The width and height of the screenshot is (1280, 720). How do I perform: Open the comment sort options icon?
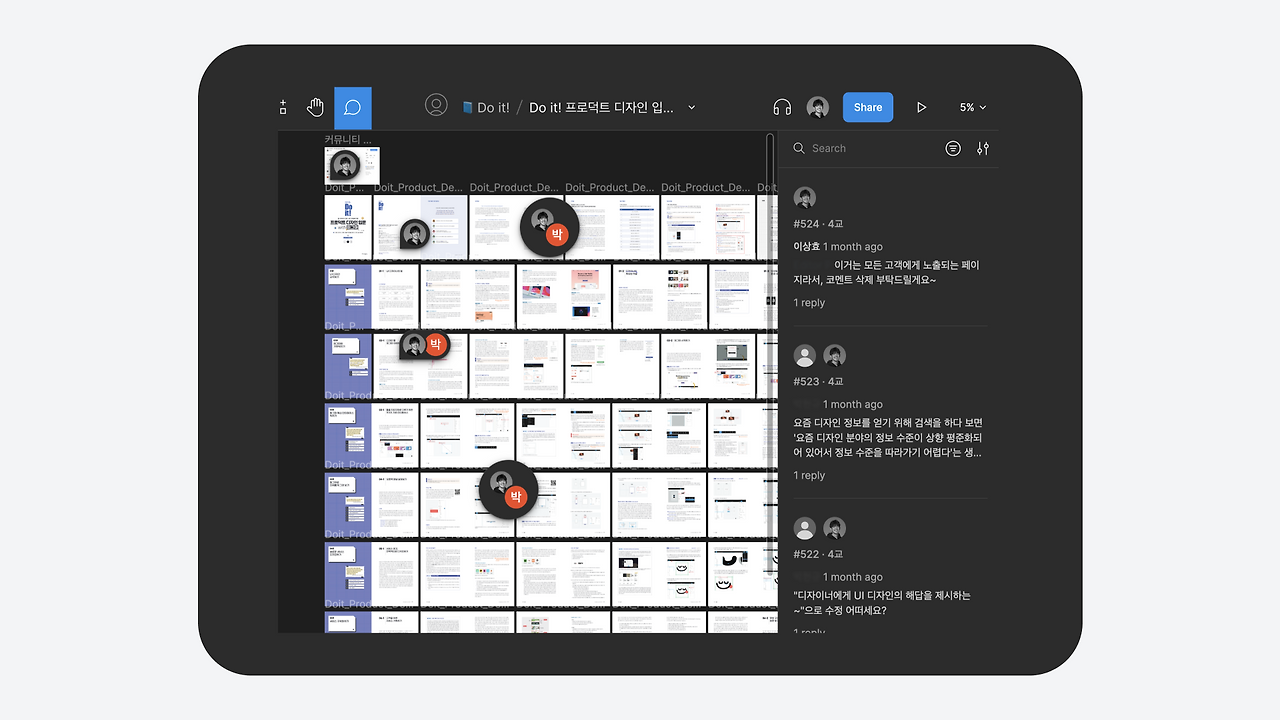point(953,148)
